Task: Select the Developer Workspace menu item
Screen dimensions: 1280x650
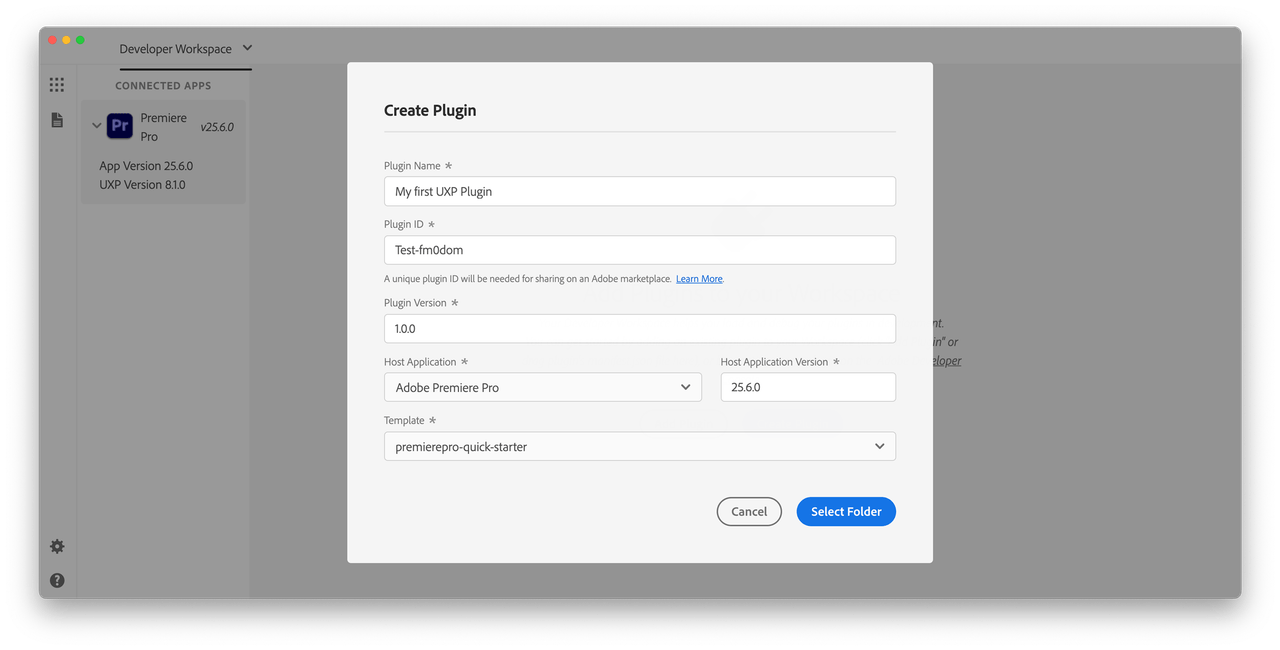Action: (176, 47)
